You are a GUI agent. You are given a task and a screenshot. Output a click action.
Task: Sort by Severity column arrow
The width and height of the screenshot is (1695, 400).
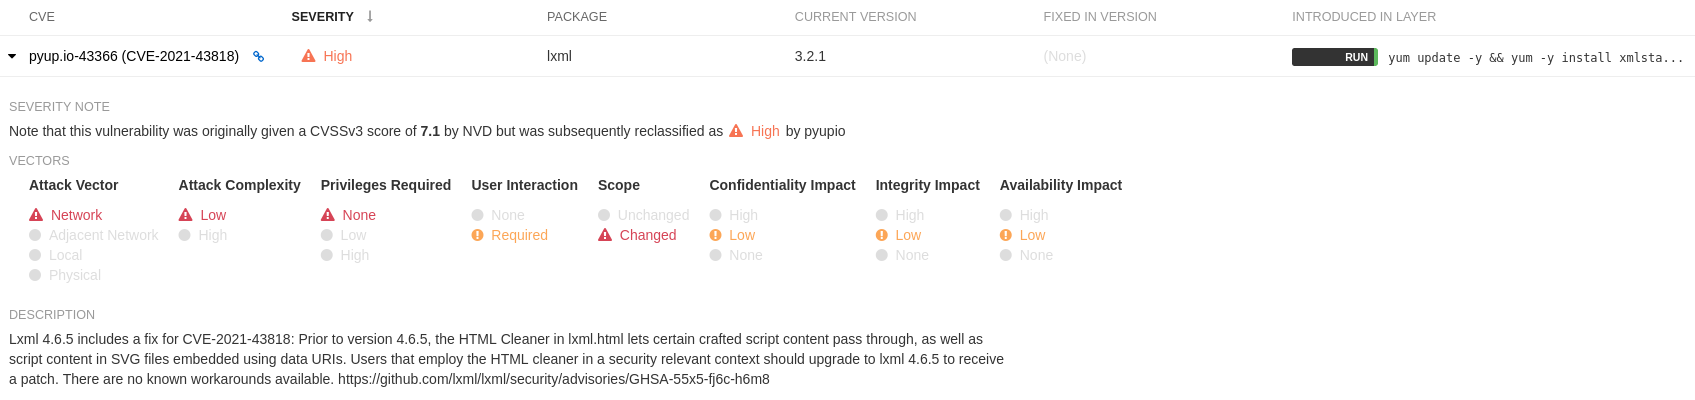click(370, 17)
